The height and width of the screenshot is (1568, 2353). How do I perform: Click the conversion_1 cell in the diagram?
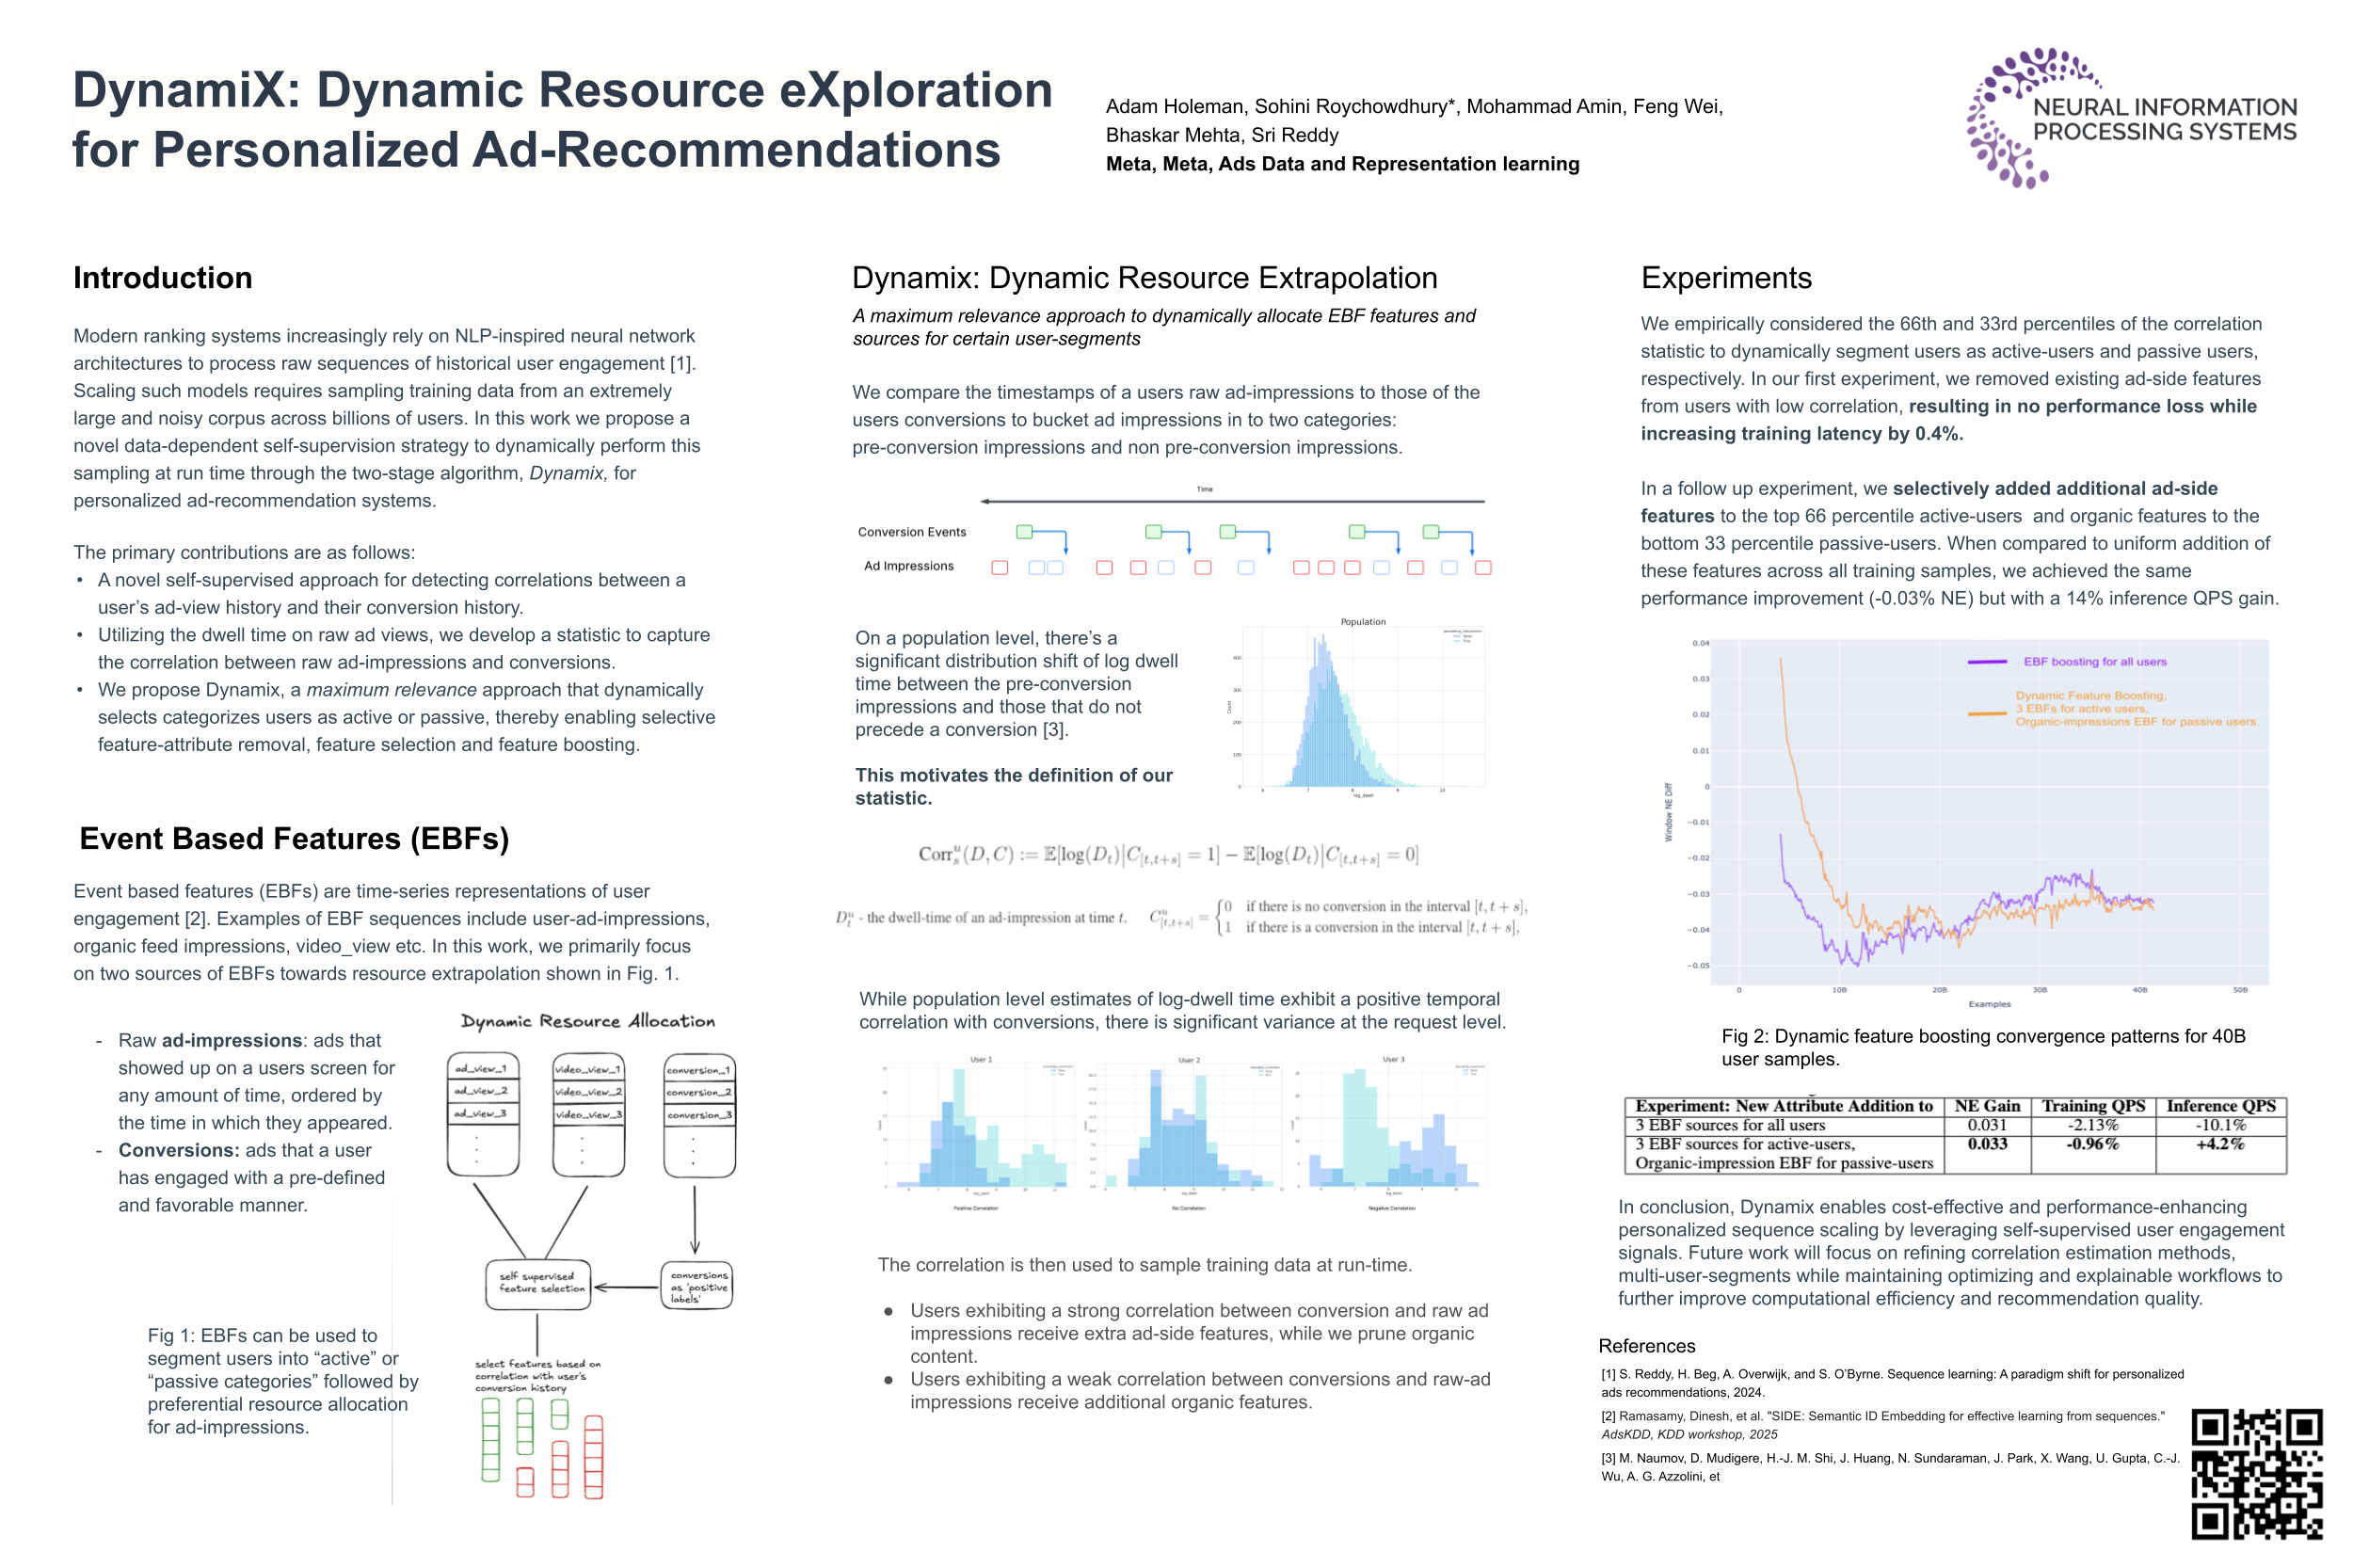tap(698, 1069)
